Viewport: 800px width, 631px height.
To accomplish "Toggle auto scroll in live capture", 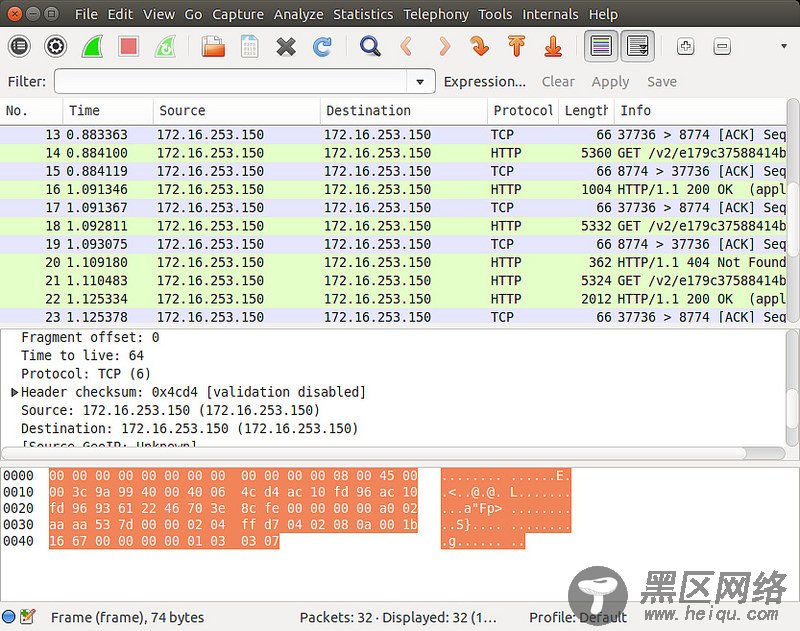I will click(x=637, y=46).
